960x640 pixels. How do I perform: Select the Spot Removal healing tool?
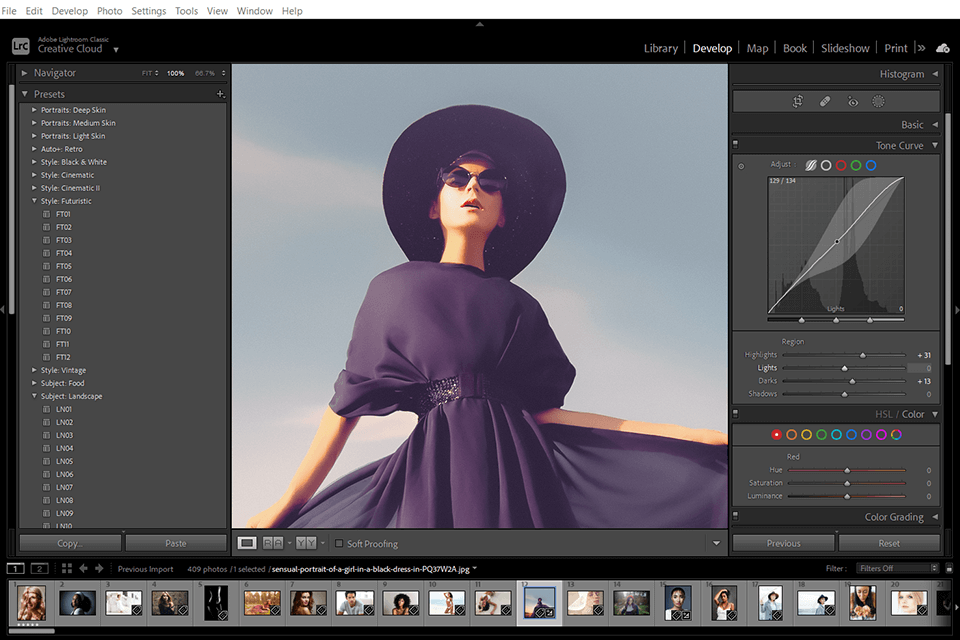825,101
